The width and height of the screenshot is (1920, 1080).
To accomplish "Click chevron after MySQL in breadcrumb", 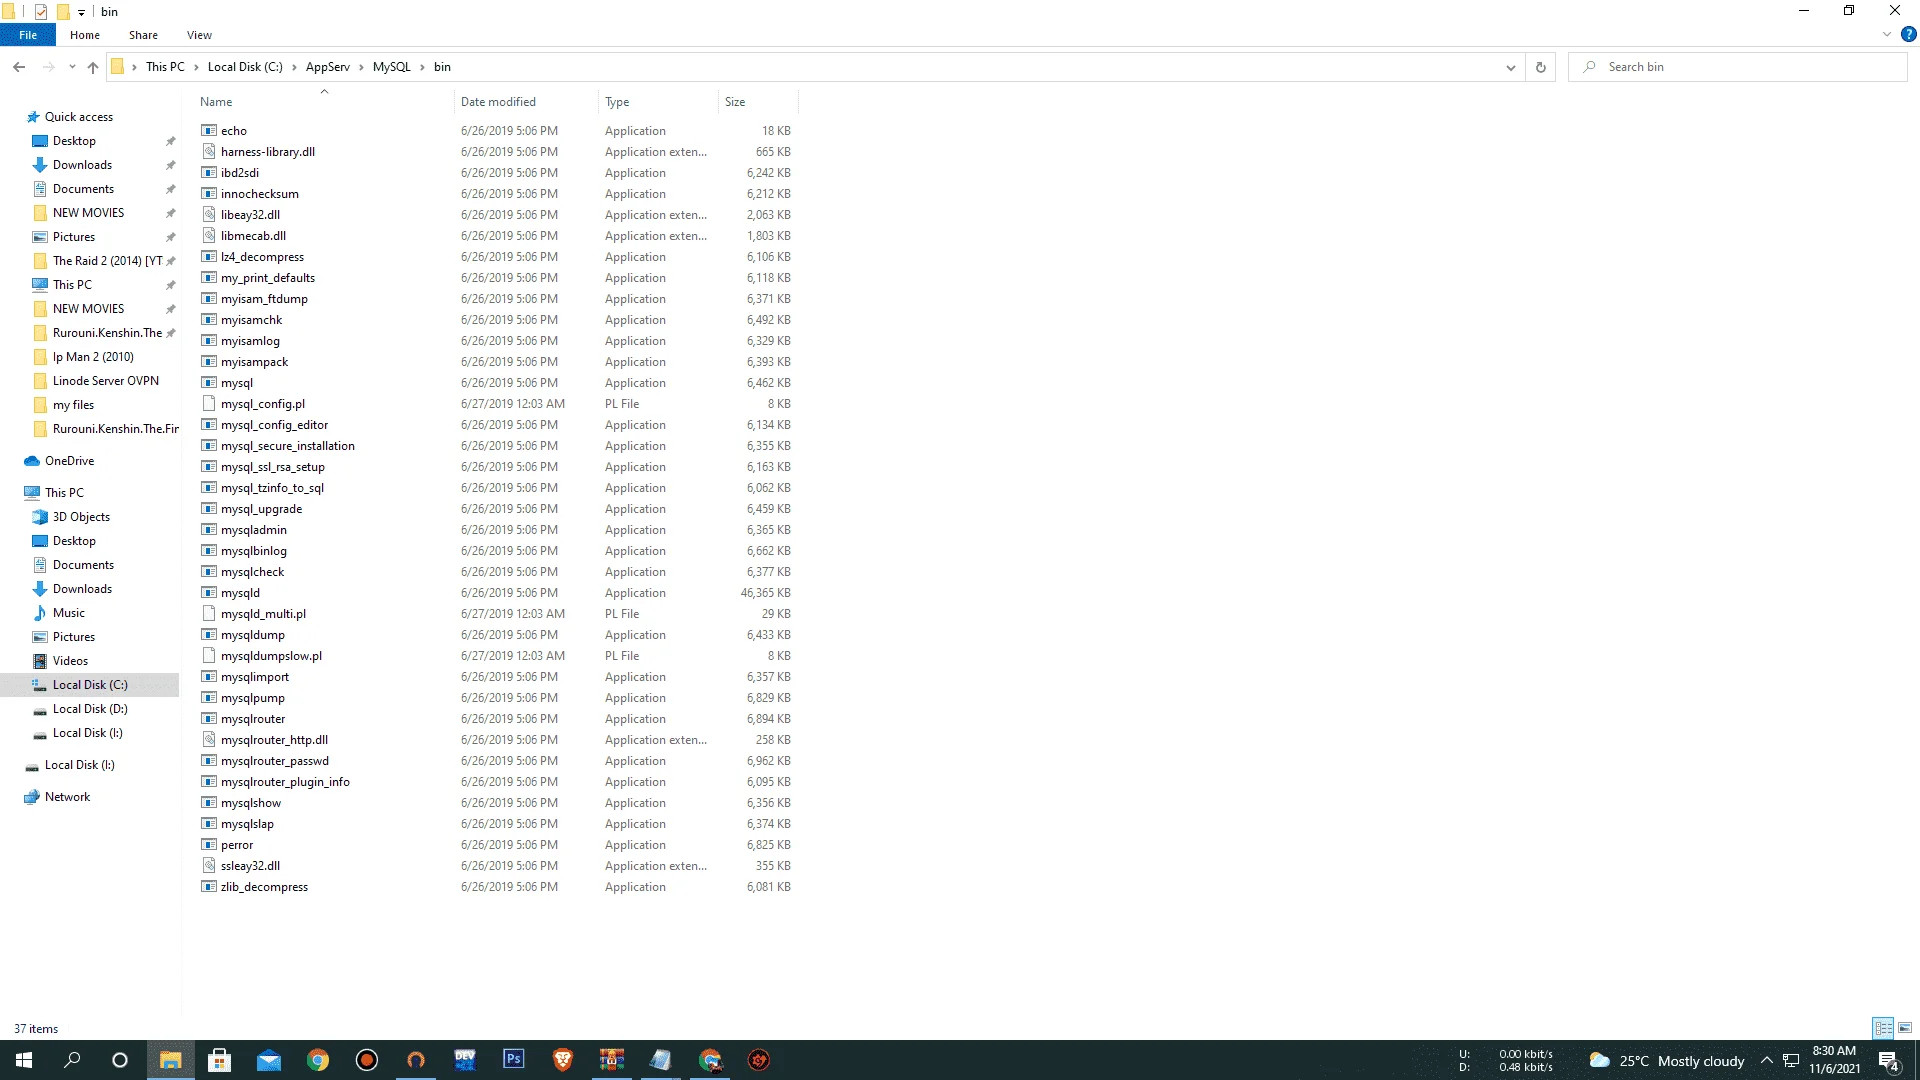I will [x=422, y=67].
